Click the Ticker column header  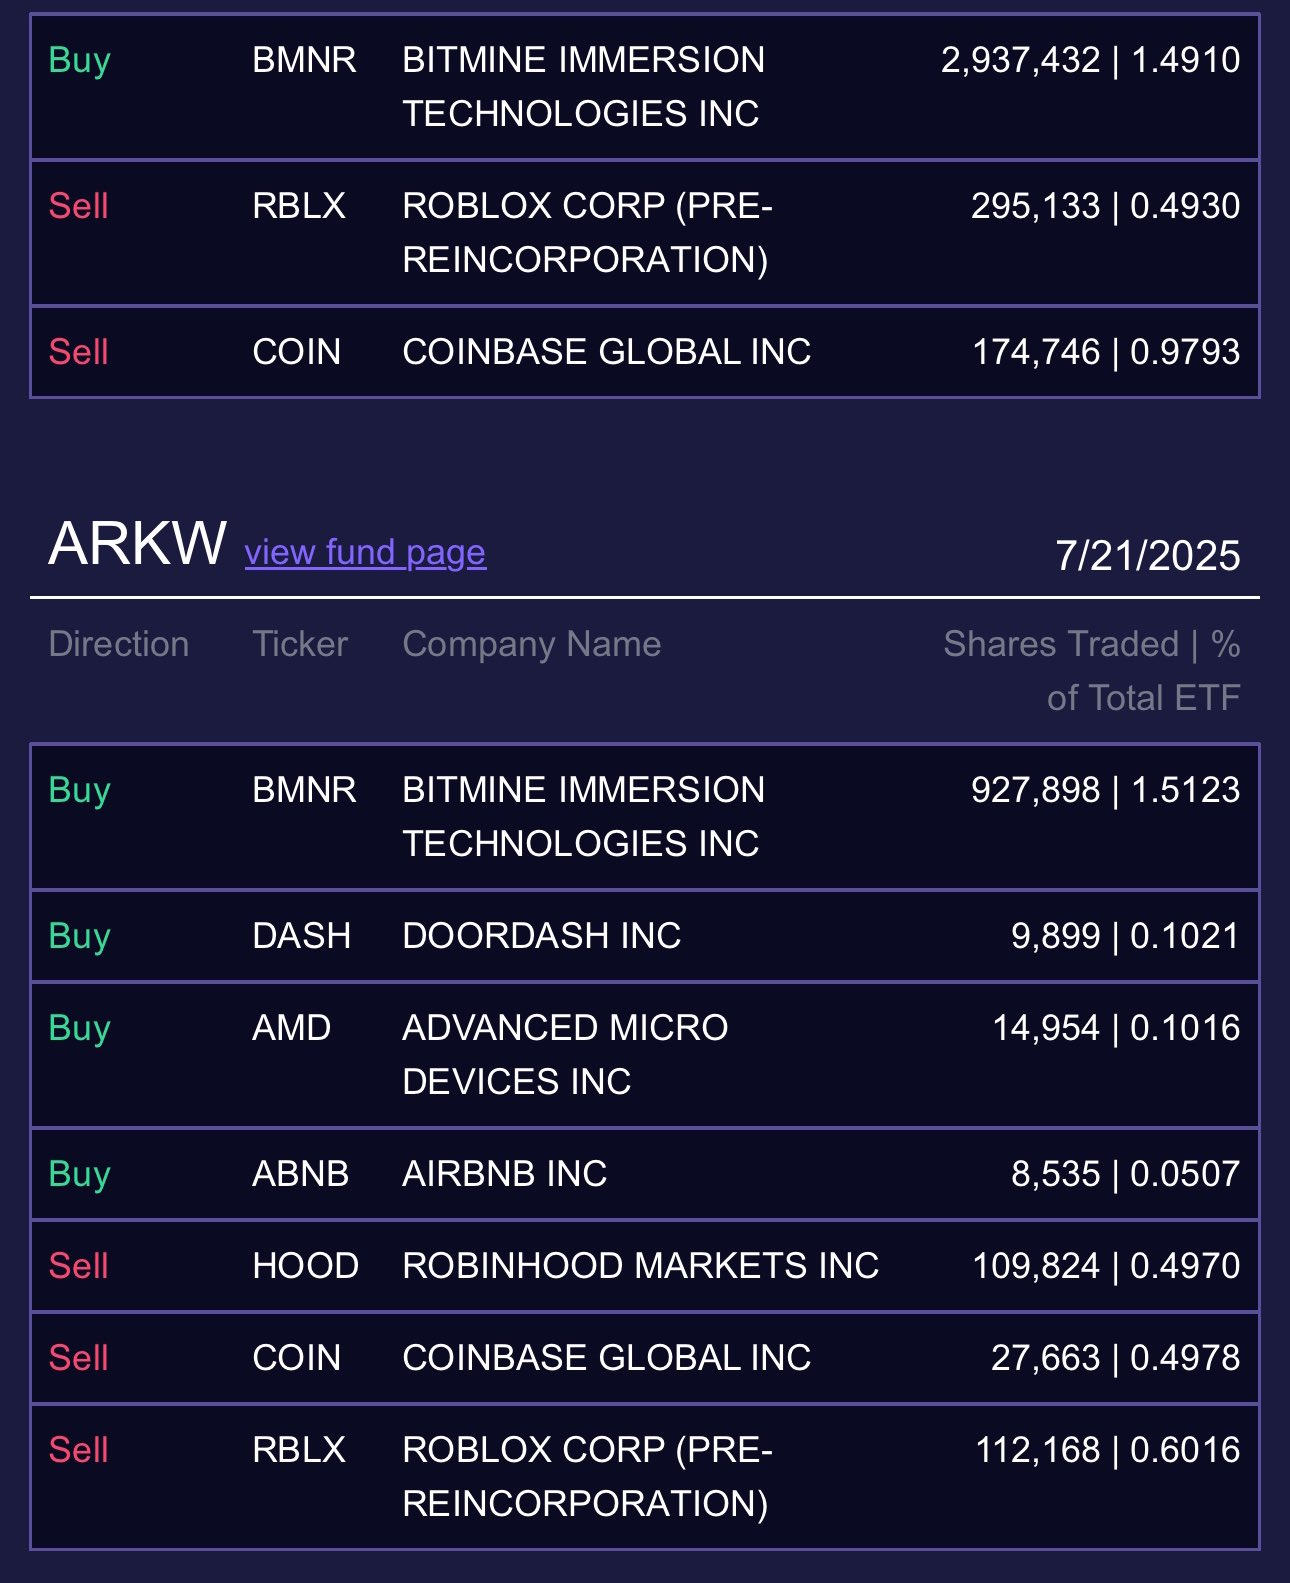coord(300,644)
